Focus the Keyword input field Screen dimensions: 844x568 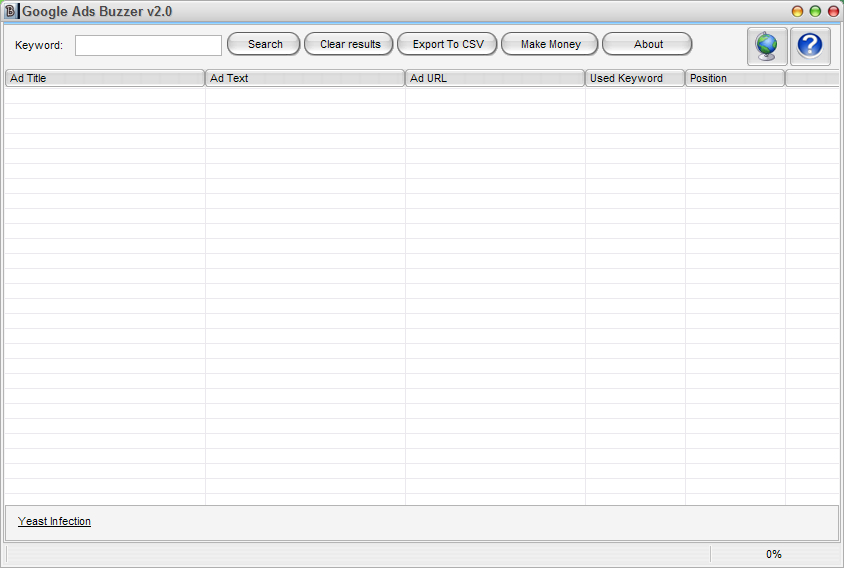click(148, 45)
